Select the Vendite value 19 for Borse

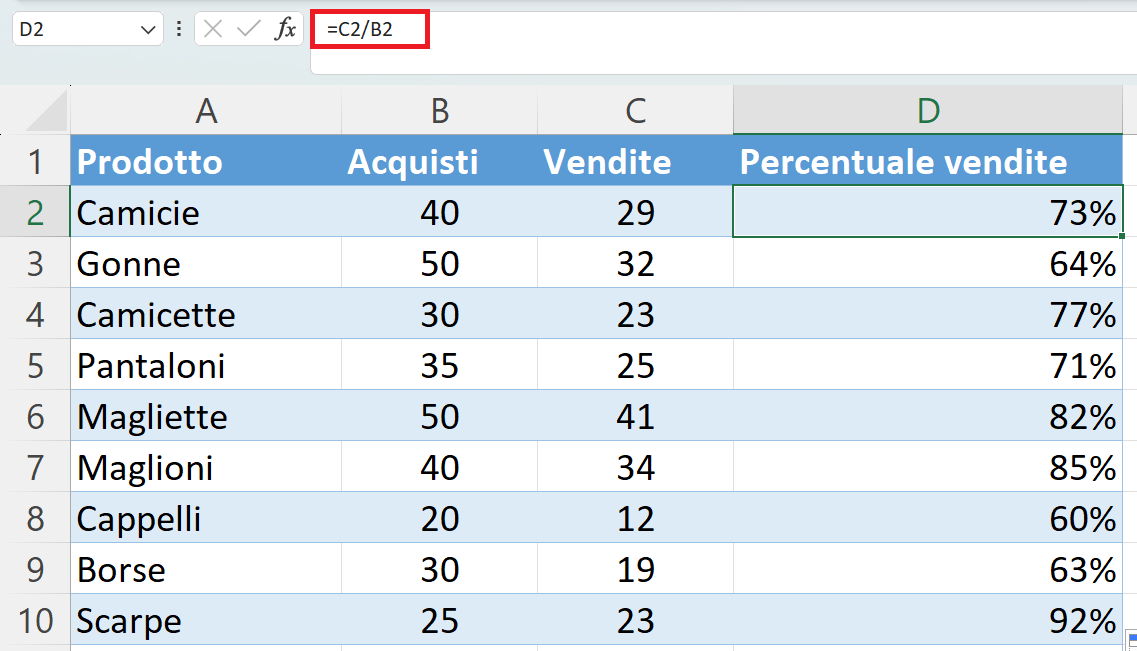click(635, 569)
